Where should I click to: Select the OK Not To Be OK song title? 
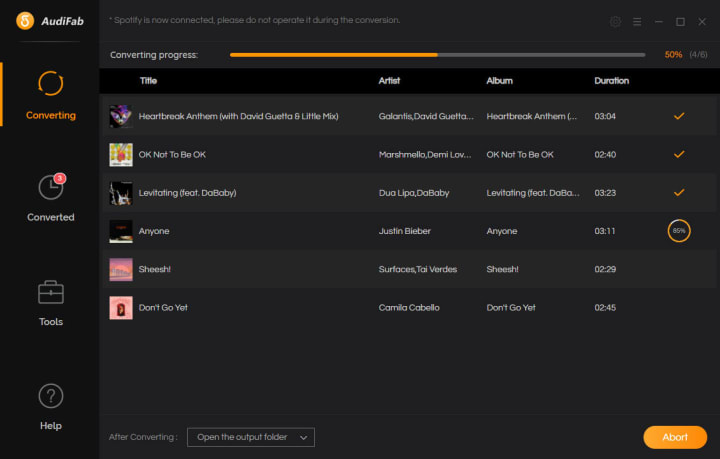(172, 155)
